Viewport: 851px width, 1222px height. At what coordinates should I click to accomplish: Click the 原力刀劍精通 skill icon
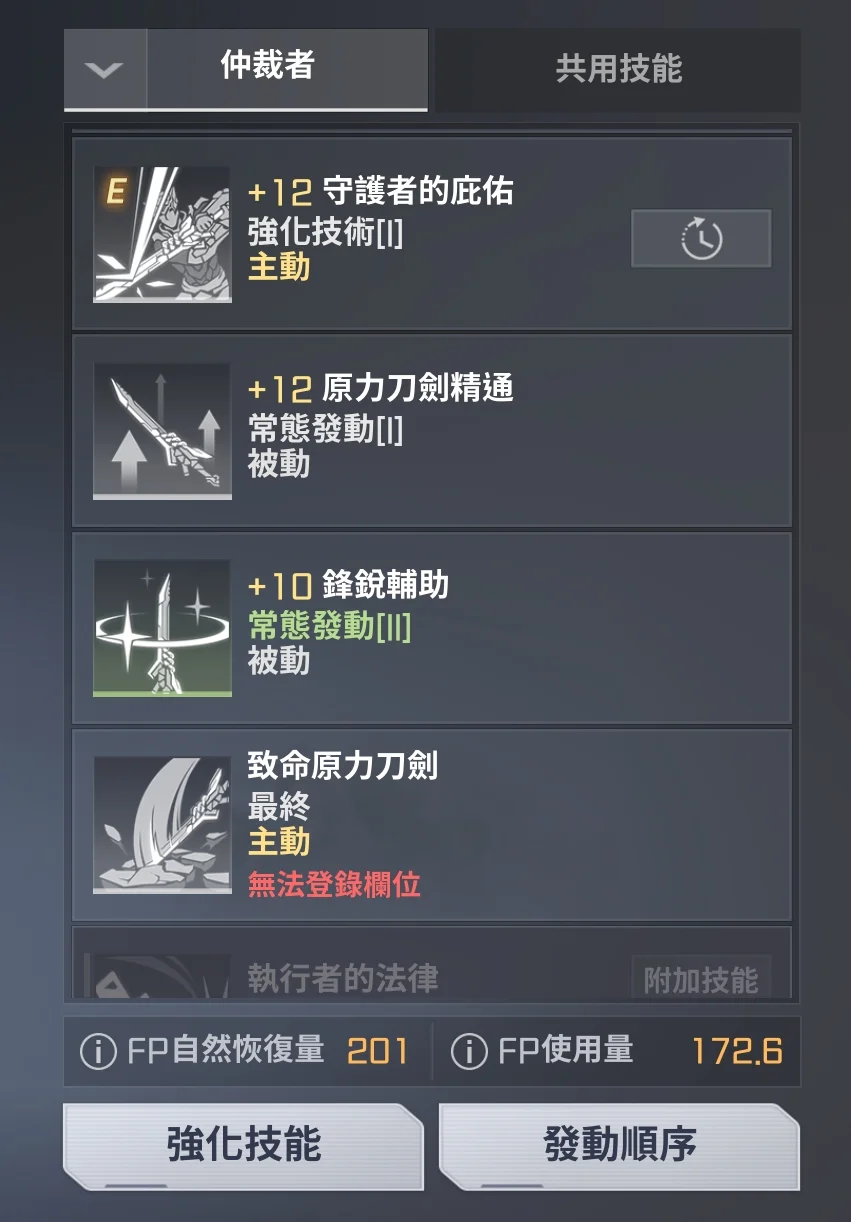163,431
